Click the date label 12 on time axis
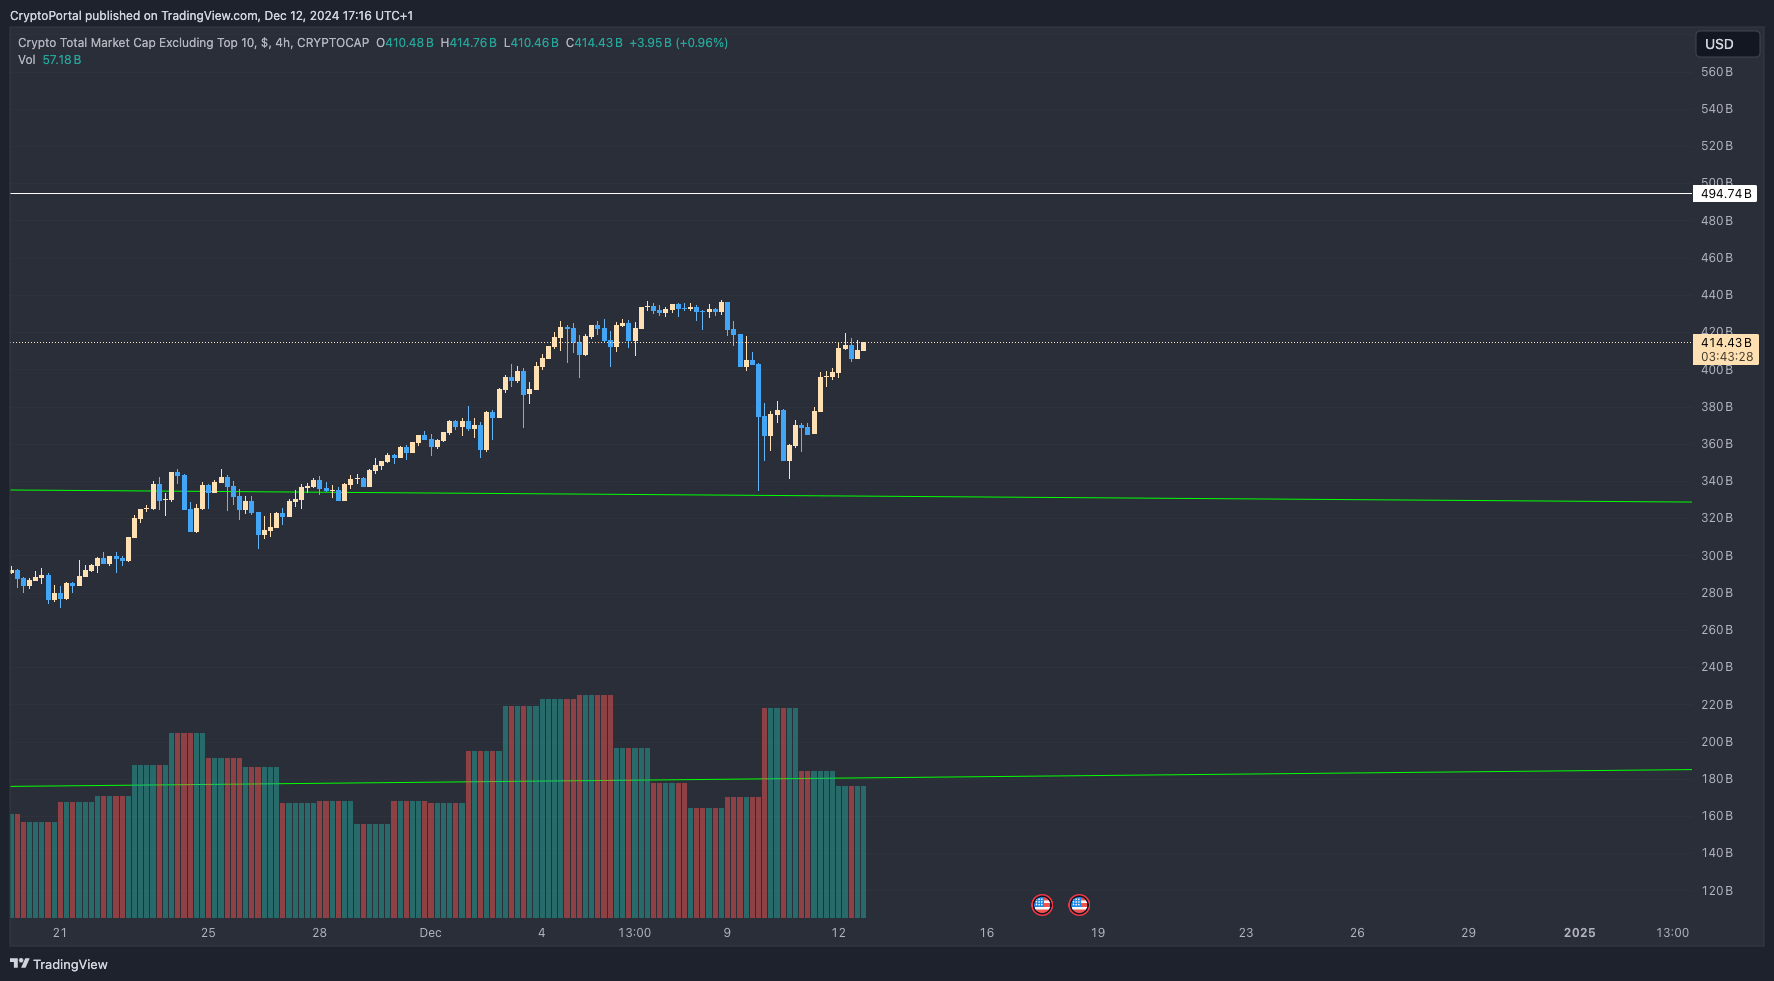Screen dimensions: 1774x981 click(x=838, y=933)
